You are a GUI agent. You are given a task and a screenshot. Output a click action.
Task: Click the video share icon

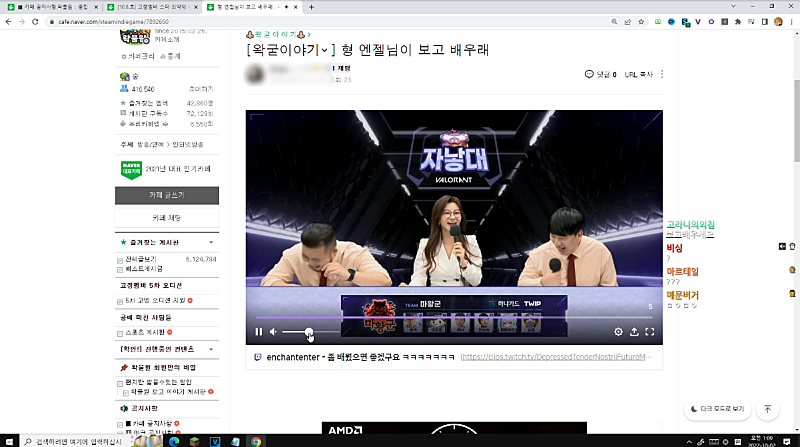pyautogui.click(x=634, y=332)
